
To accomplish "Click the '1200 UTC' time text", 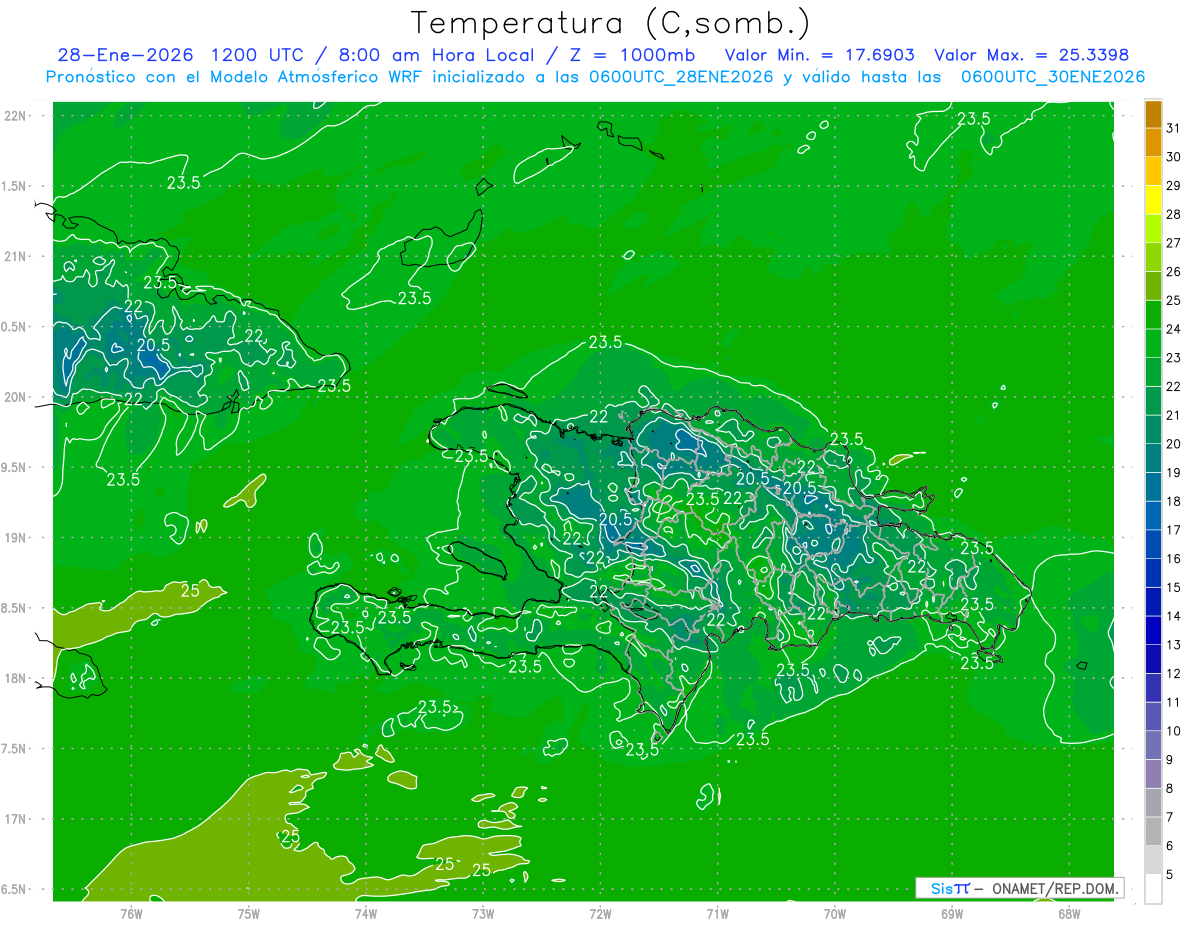I will coord(259,55).
